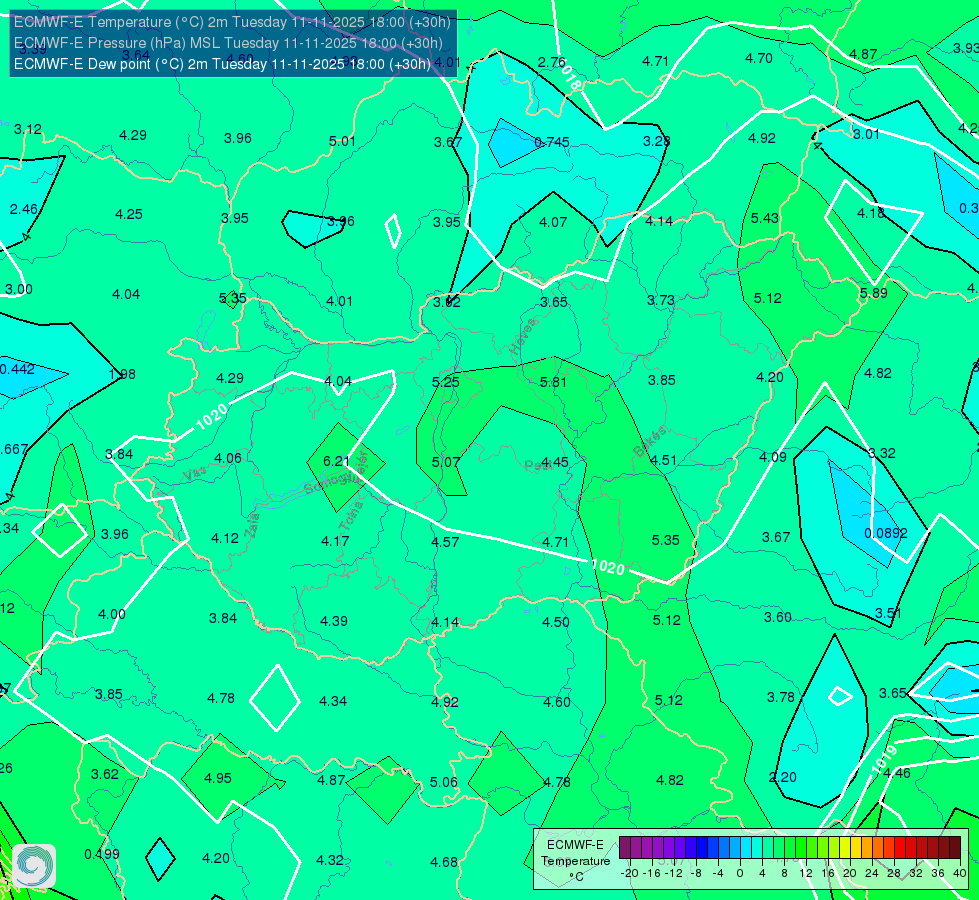
Task: Click the grid value 3.60
Action: pyautogui.click(x=778, y=617)
